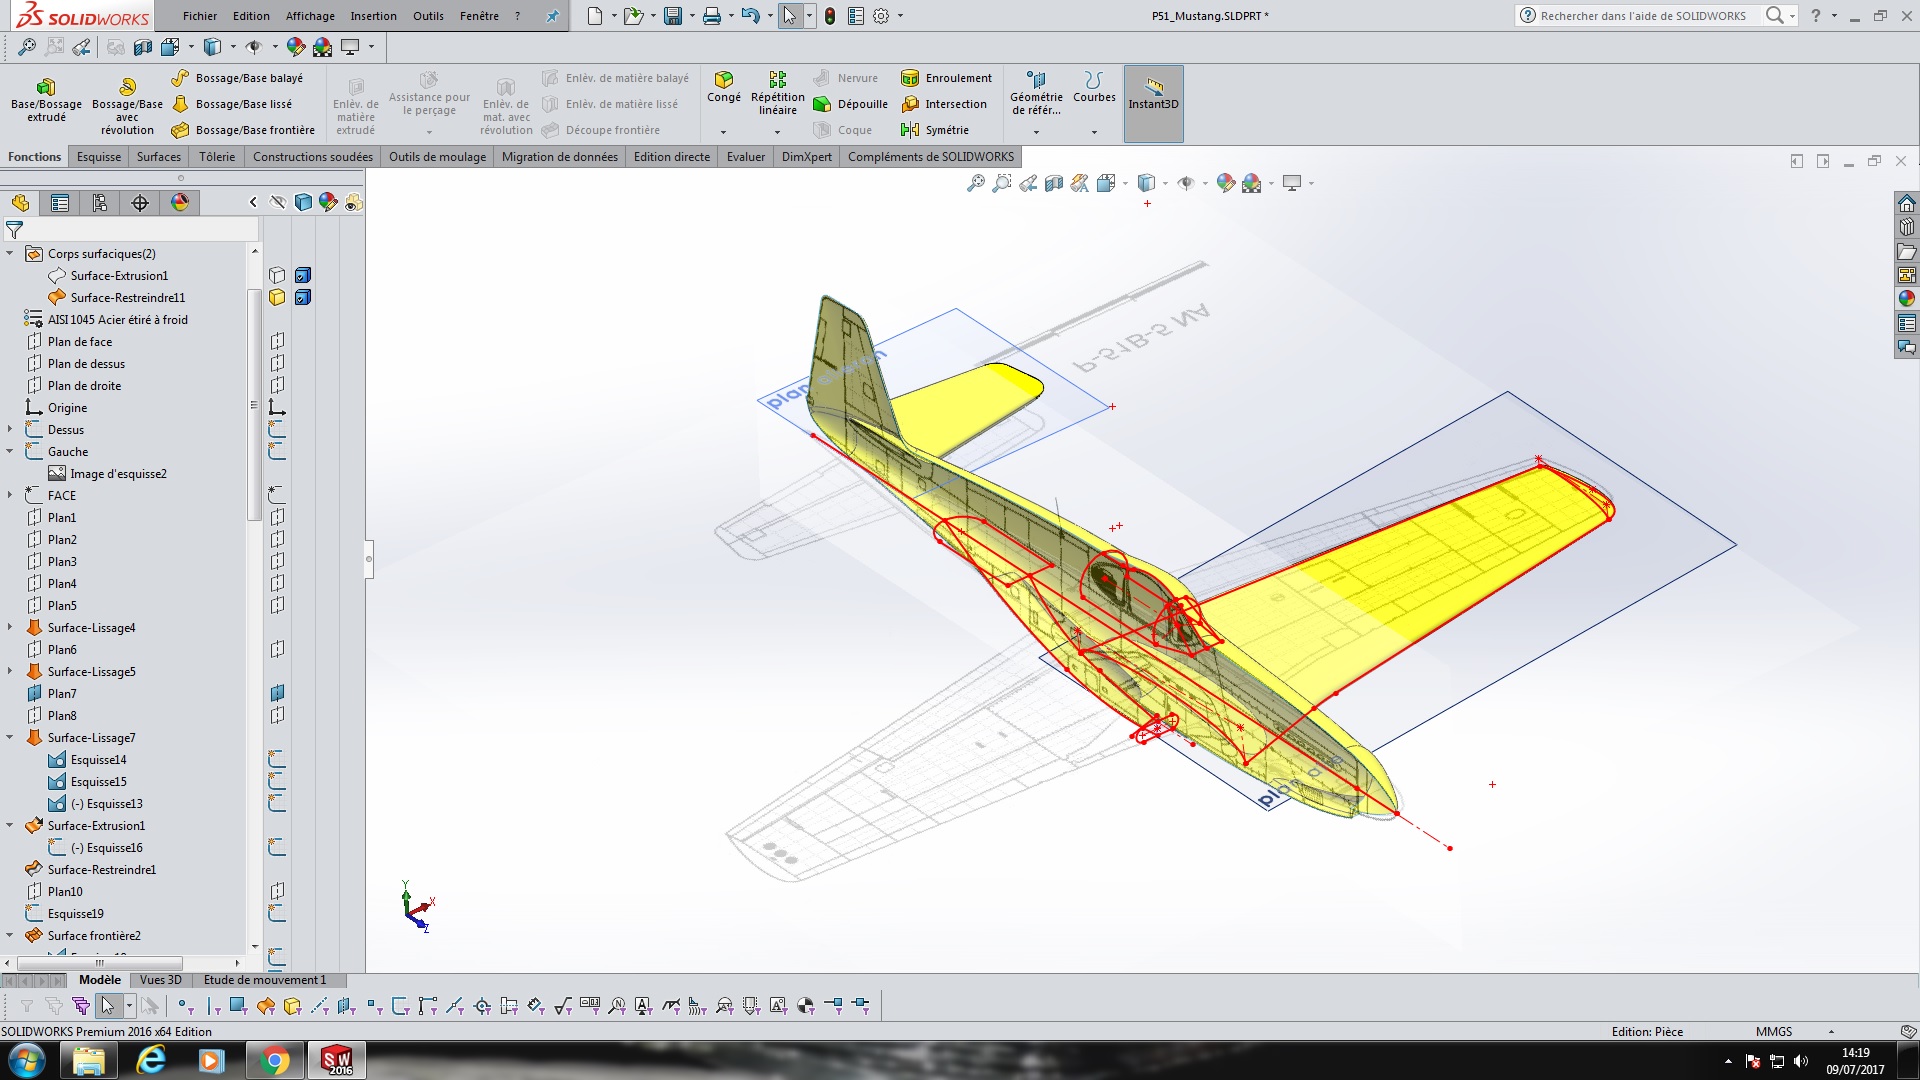Open PropertyManager tab icon

pyautogui.click(x=60, y=203)
